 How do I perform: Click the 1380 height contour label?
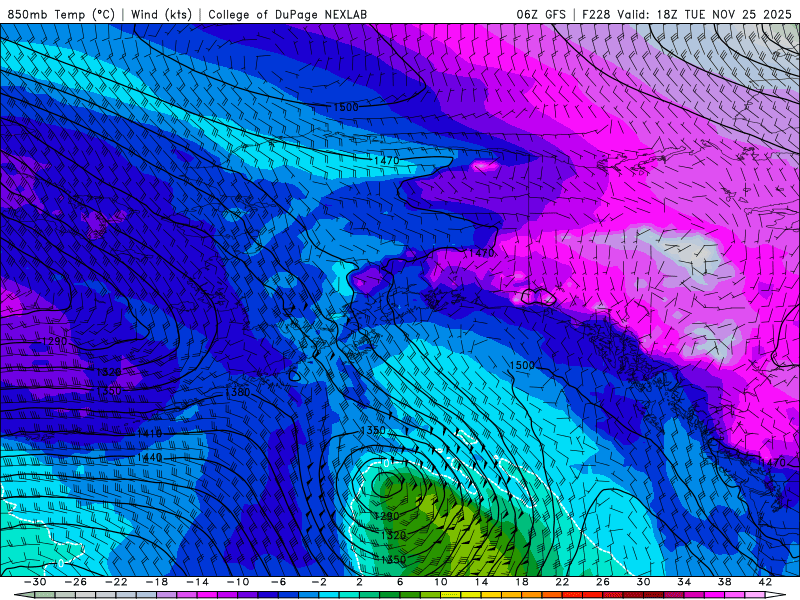click(x=237, y=392)
